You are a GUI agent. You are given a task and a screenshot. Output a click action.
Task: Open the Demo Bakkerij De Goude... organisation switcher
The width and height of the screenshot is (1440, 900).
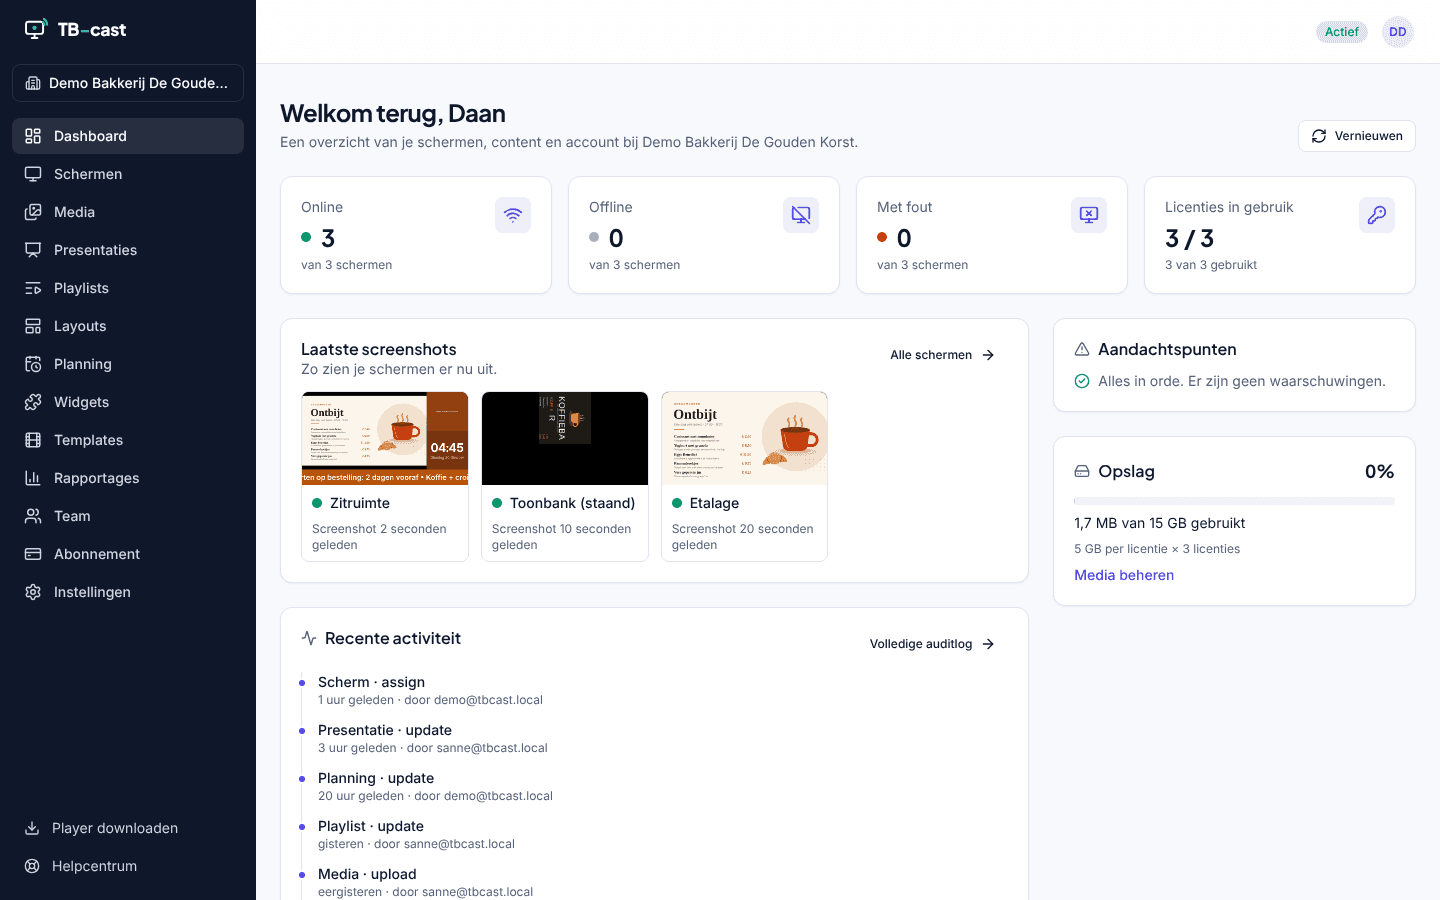click(128, 83)
